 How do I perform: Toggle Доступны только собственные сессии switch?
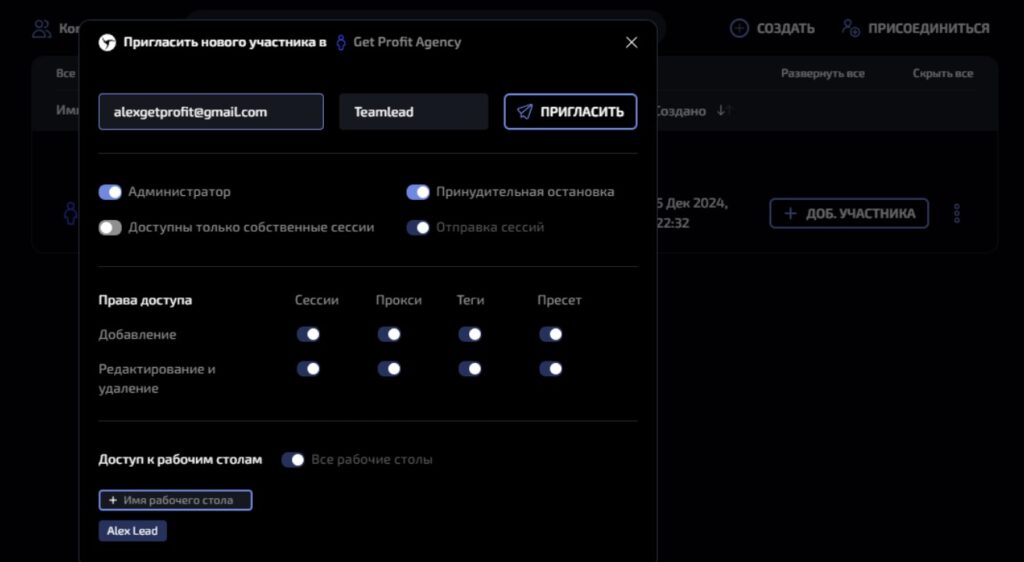110,227
